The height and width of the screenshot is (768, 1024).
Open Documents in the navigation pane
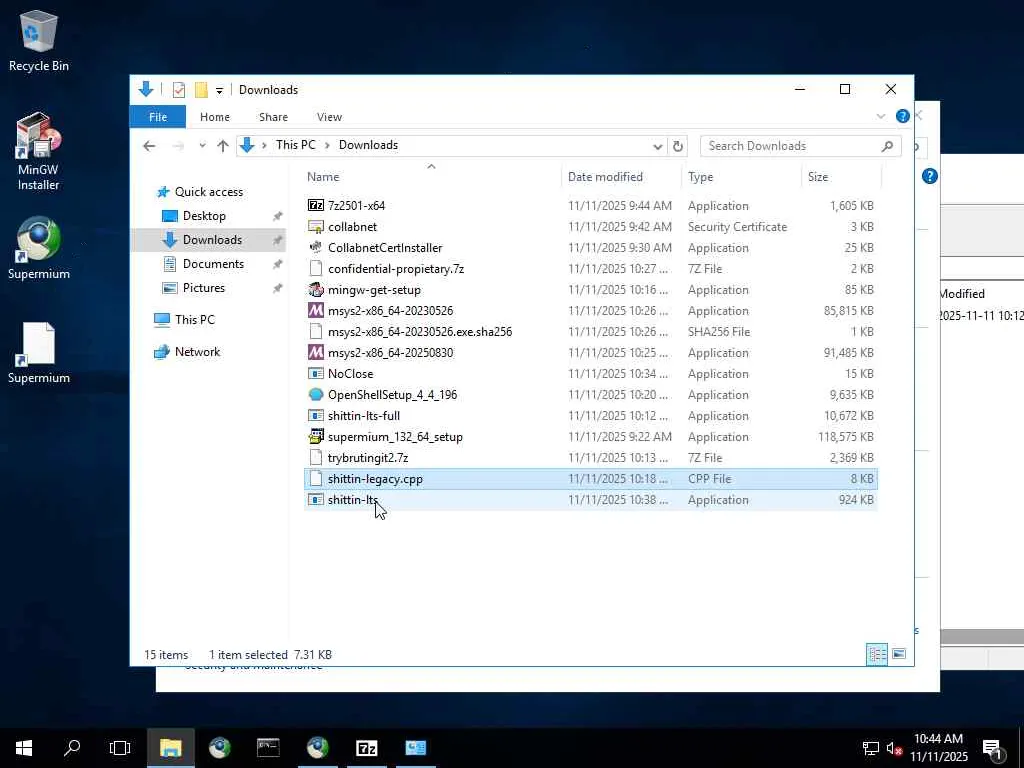213,264
